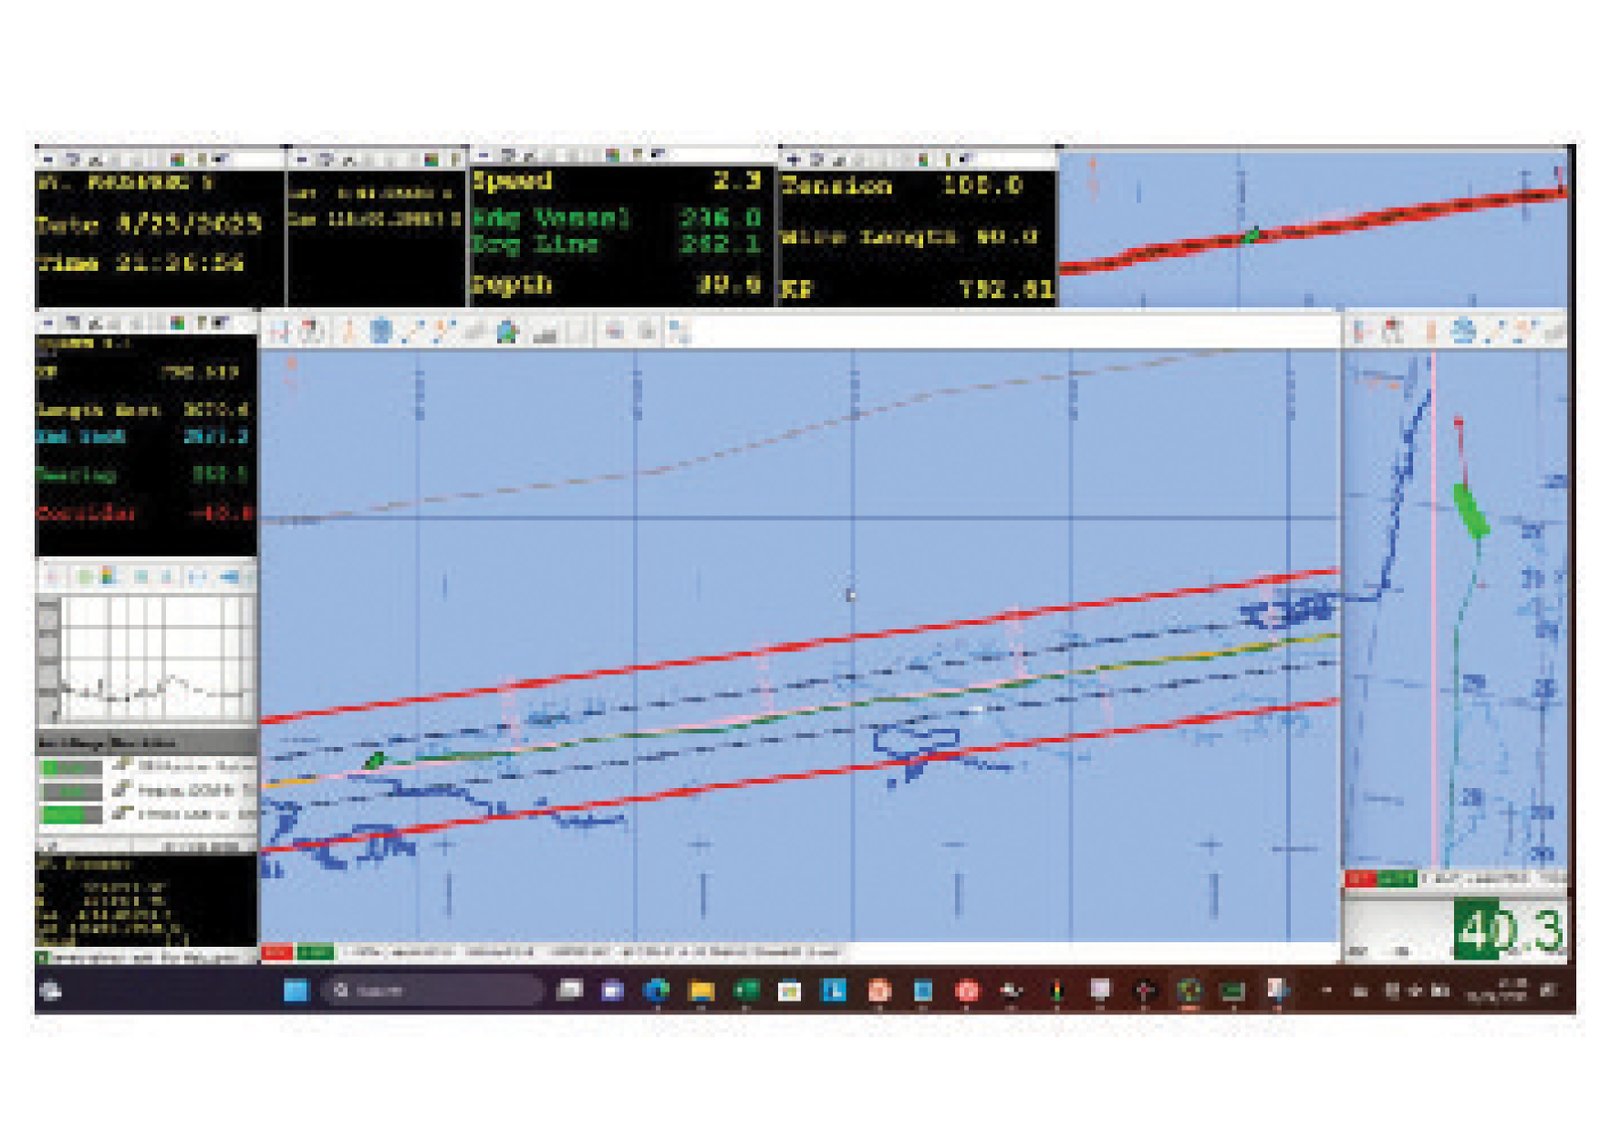Open Microsoft Edge from the taskbar

tap(656, 990)
